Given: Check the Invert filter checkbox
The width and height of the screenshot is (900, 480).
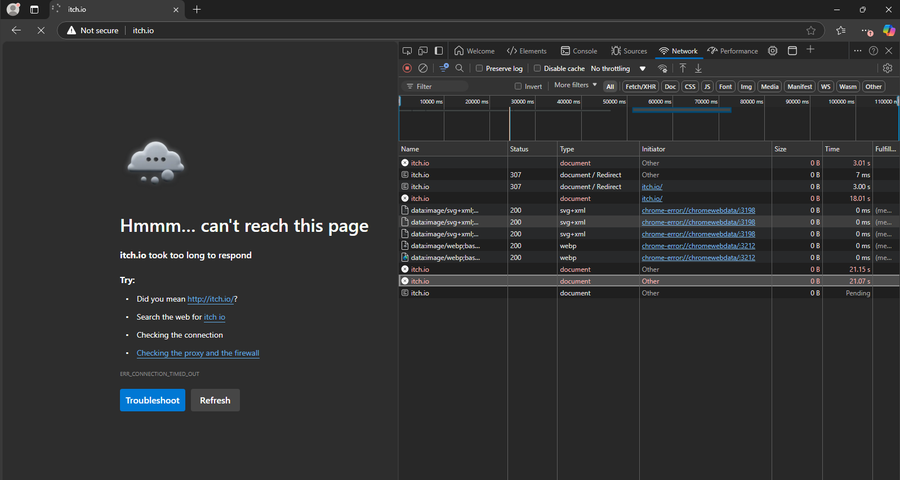Looking at the screenshot, I should pos(518,86).
